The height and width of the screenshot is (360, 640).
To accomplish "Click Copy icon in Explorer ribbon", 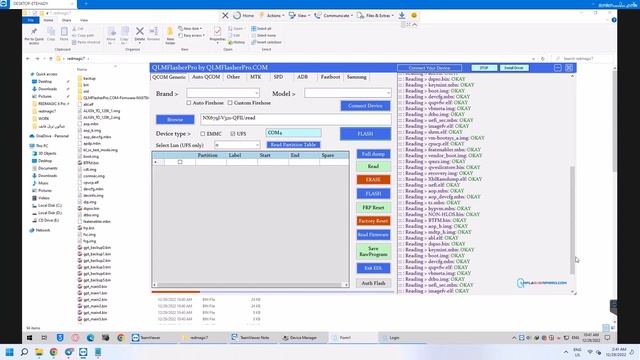I will click(51, 34).
